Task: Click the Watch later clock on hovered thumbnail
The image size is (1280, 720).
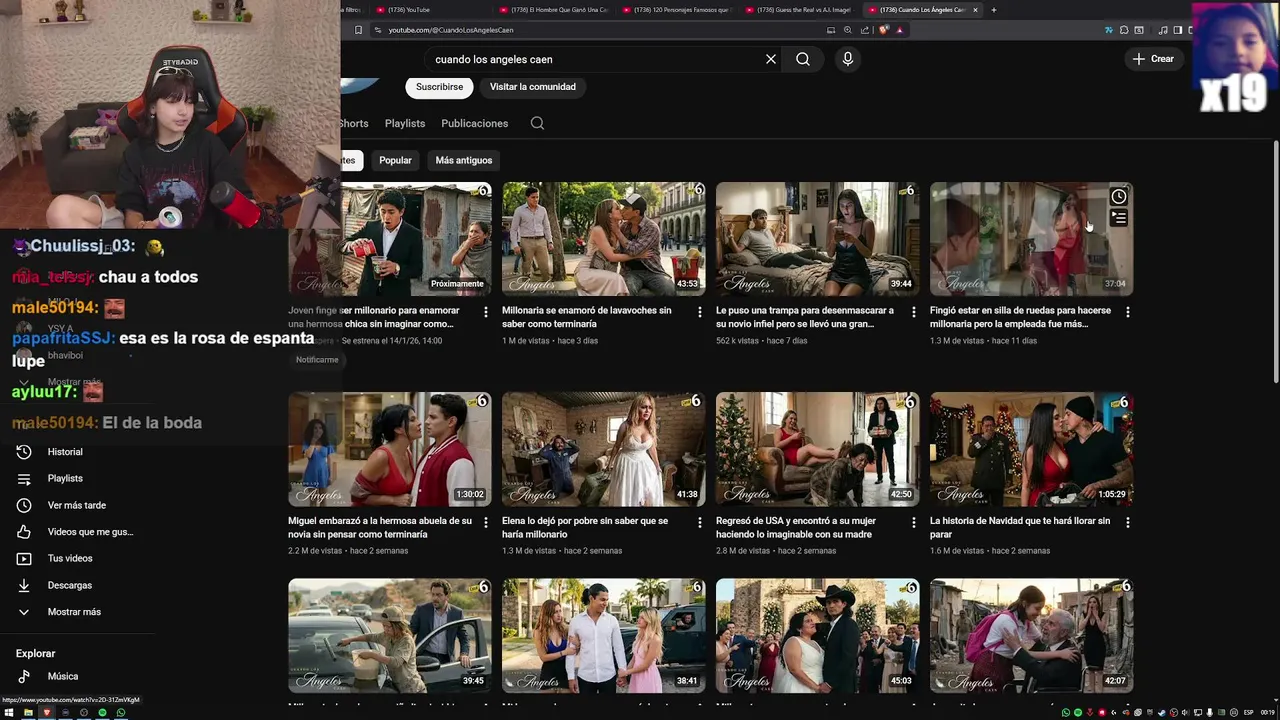Action: 1119,197
